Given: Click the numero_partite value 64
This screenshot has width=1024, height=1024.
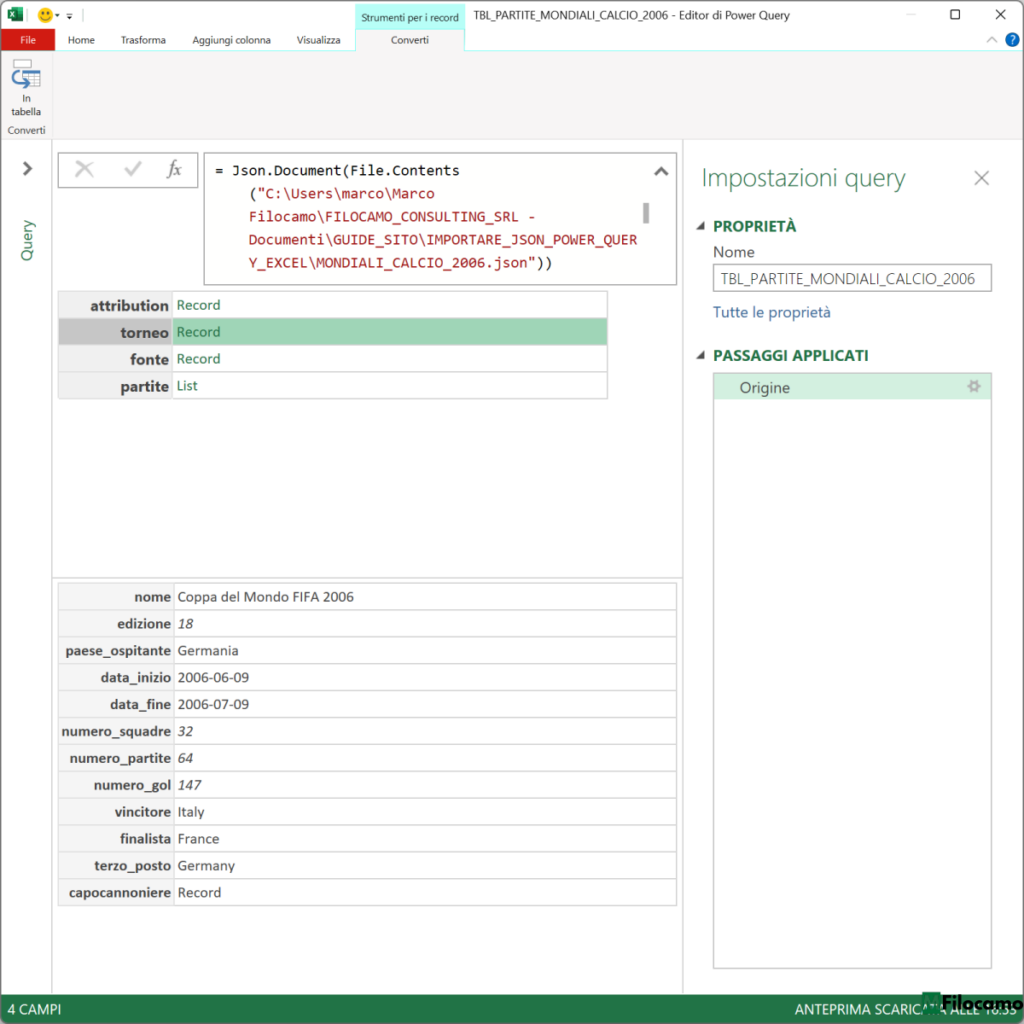Looking at the screenshot, I should tap(185, 758).
